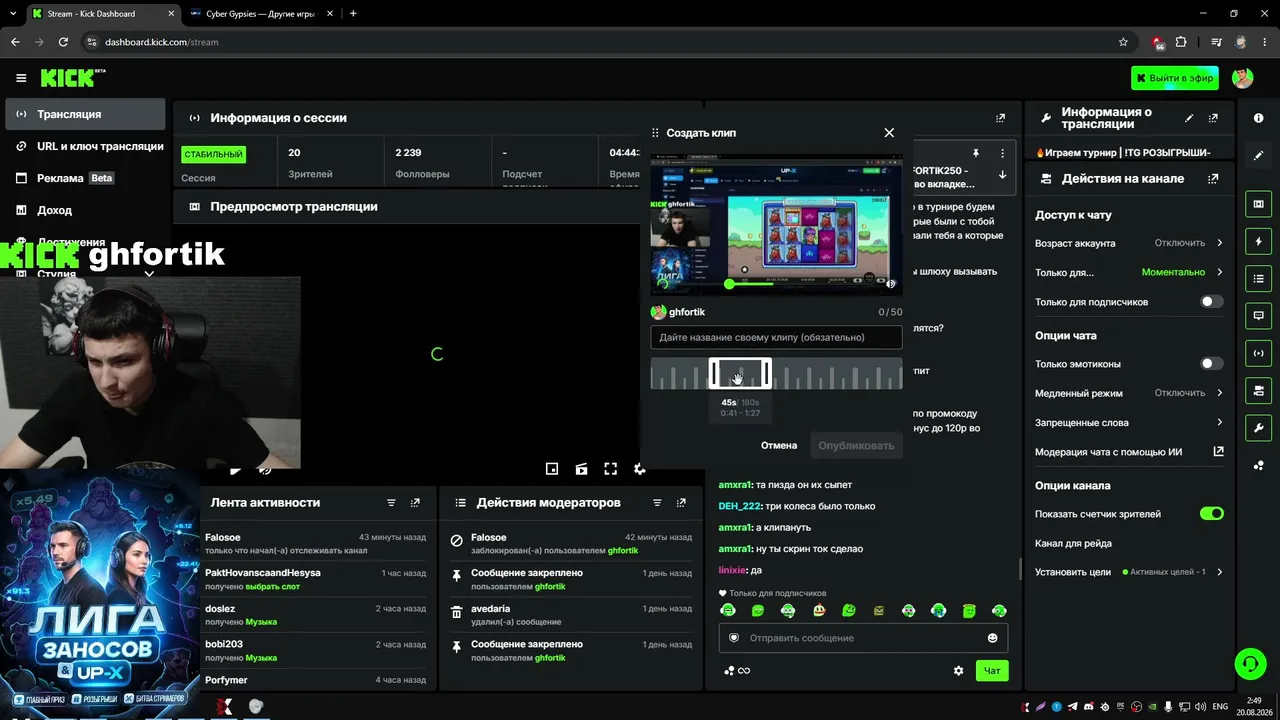Click the Опубликовать clip button
Screen dimensions: 1280x720
coord(856,445)
